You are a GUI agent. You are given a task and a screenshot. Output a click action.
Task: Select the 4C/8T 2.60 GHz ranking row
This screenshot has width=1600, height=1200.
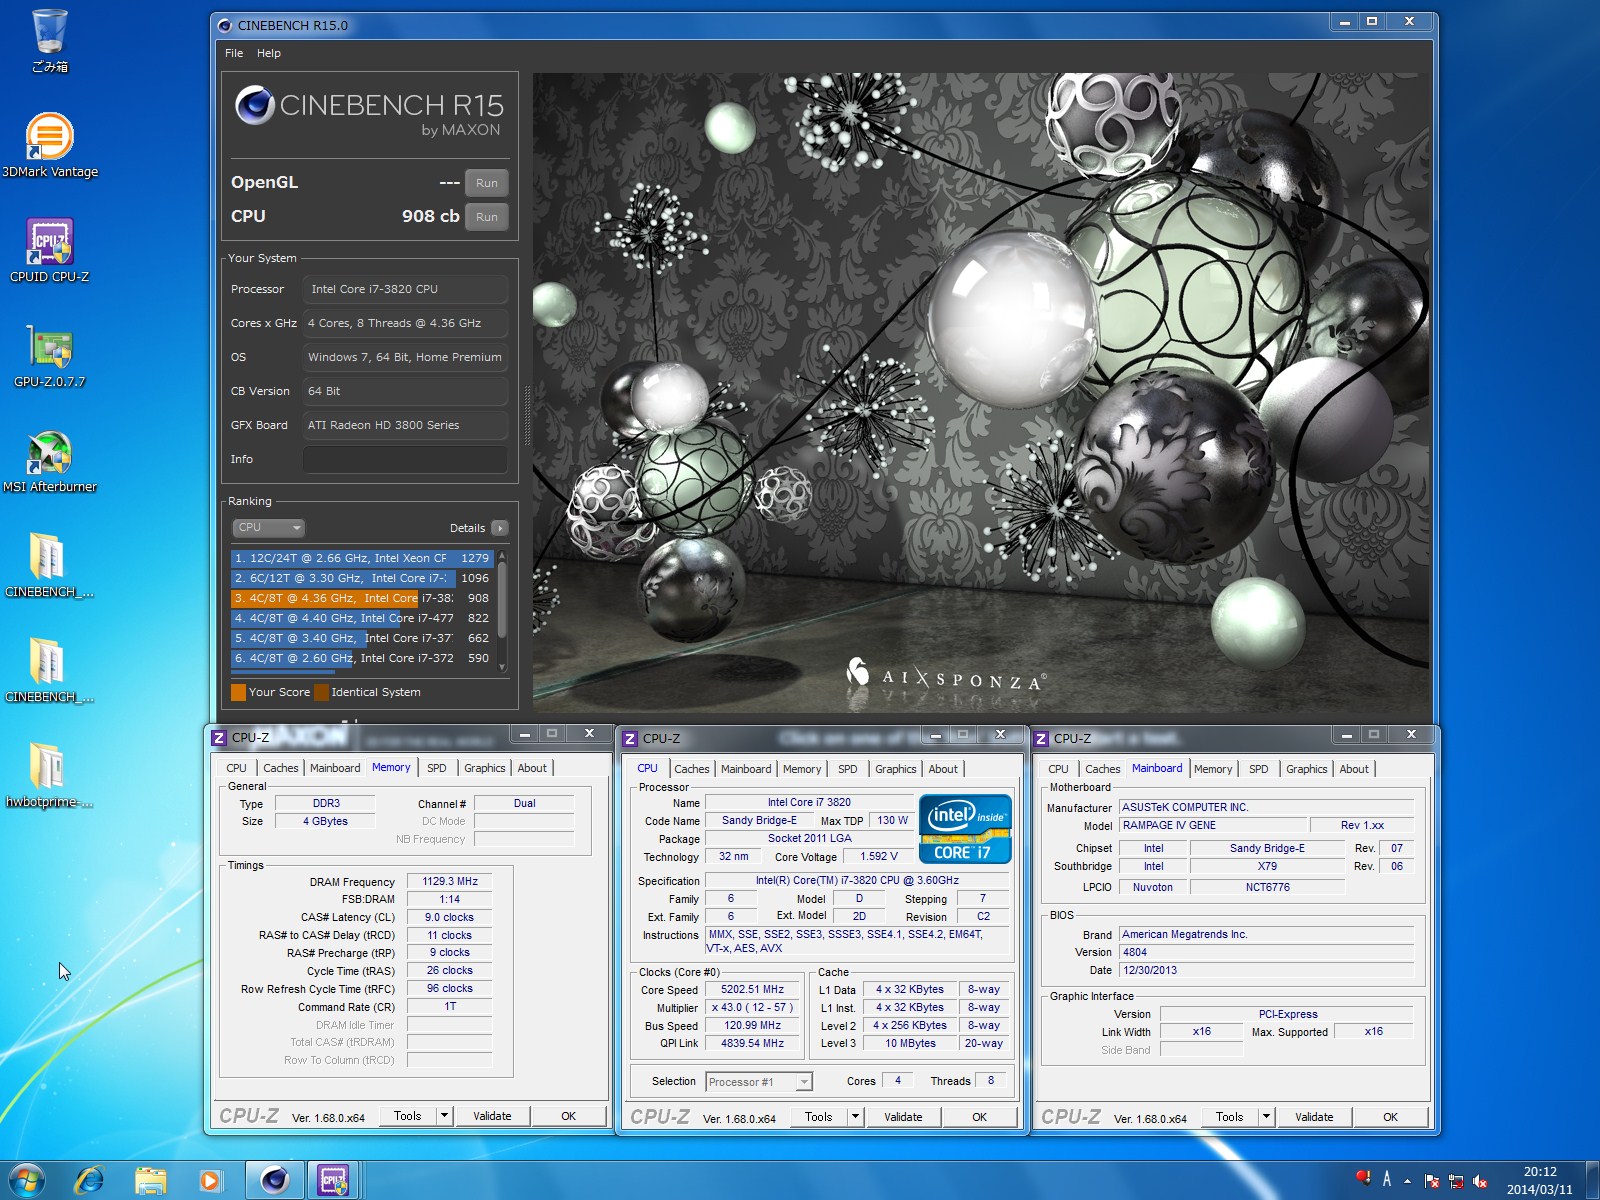point(362,658)
